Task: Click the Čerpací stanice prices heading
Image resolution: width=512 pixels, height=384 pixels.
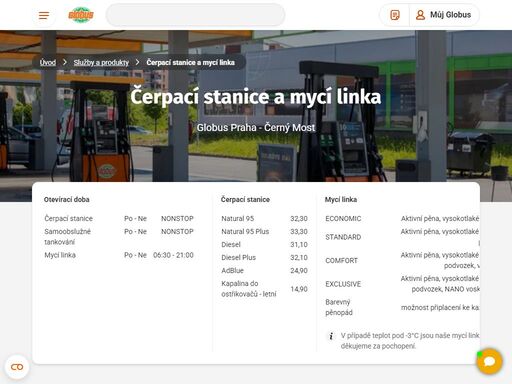Action: (x=245, y=200)
